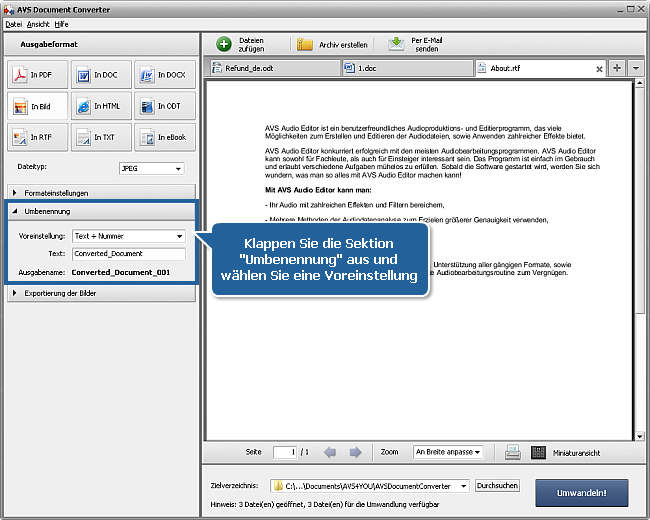Click the Durchsuchen button
650x520 pixels.
(x=497, y=486)
